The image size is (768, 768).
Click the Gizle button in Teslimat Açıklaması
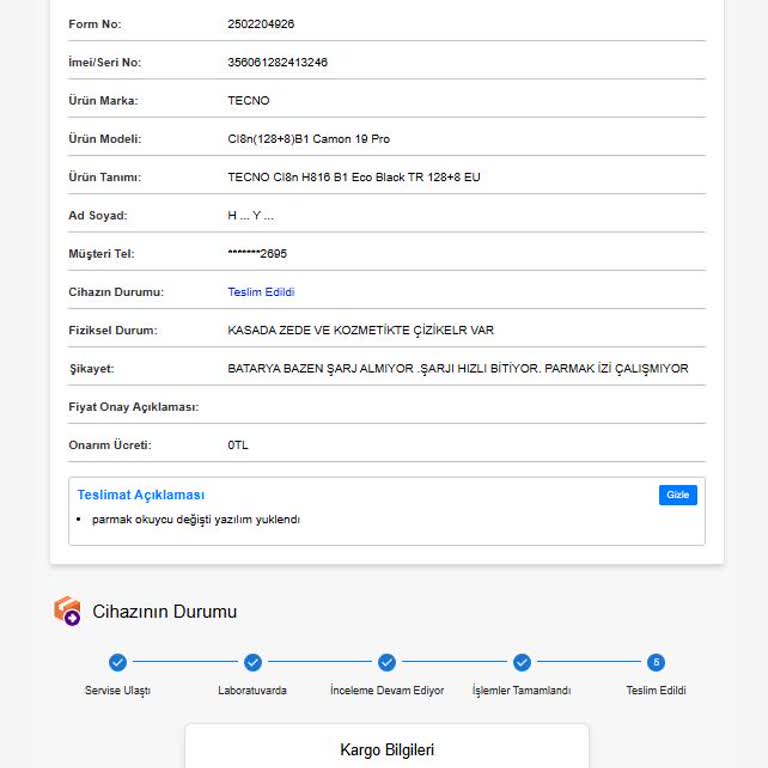(x=677, y=495)
